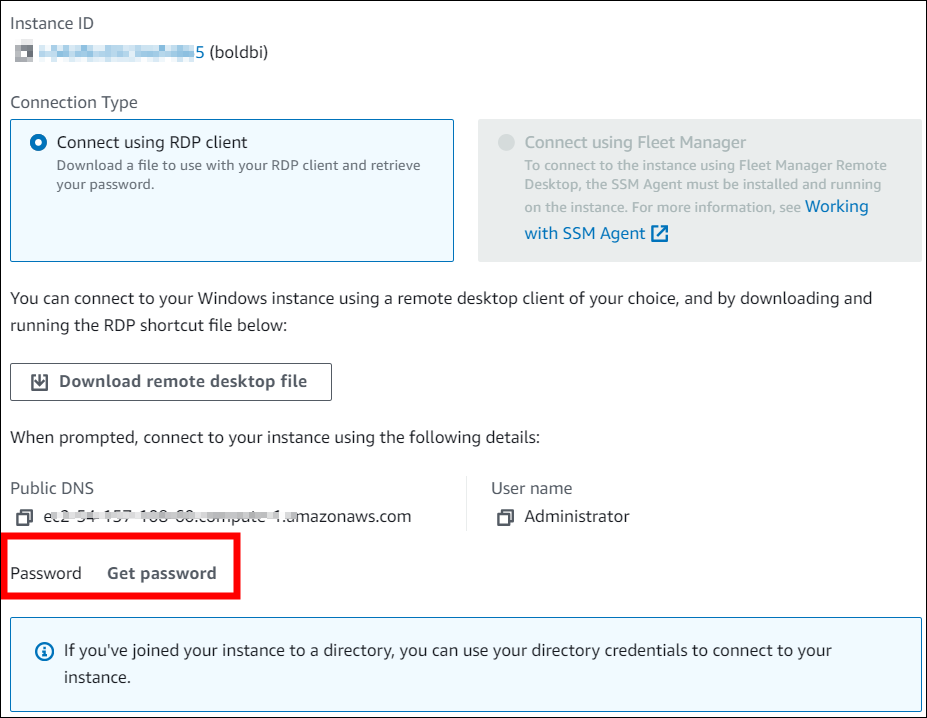The width and height of the screenshot is (927, 718).
Task: Click the Password label
Action: [46, 573]
